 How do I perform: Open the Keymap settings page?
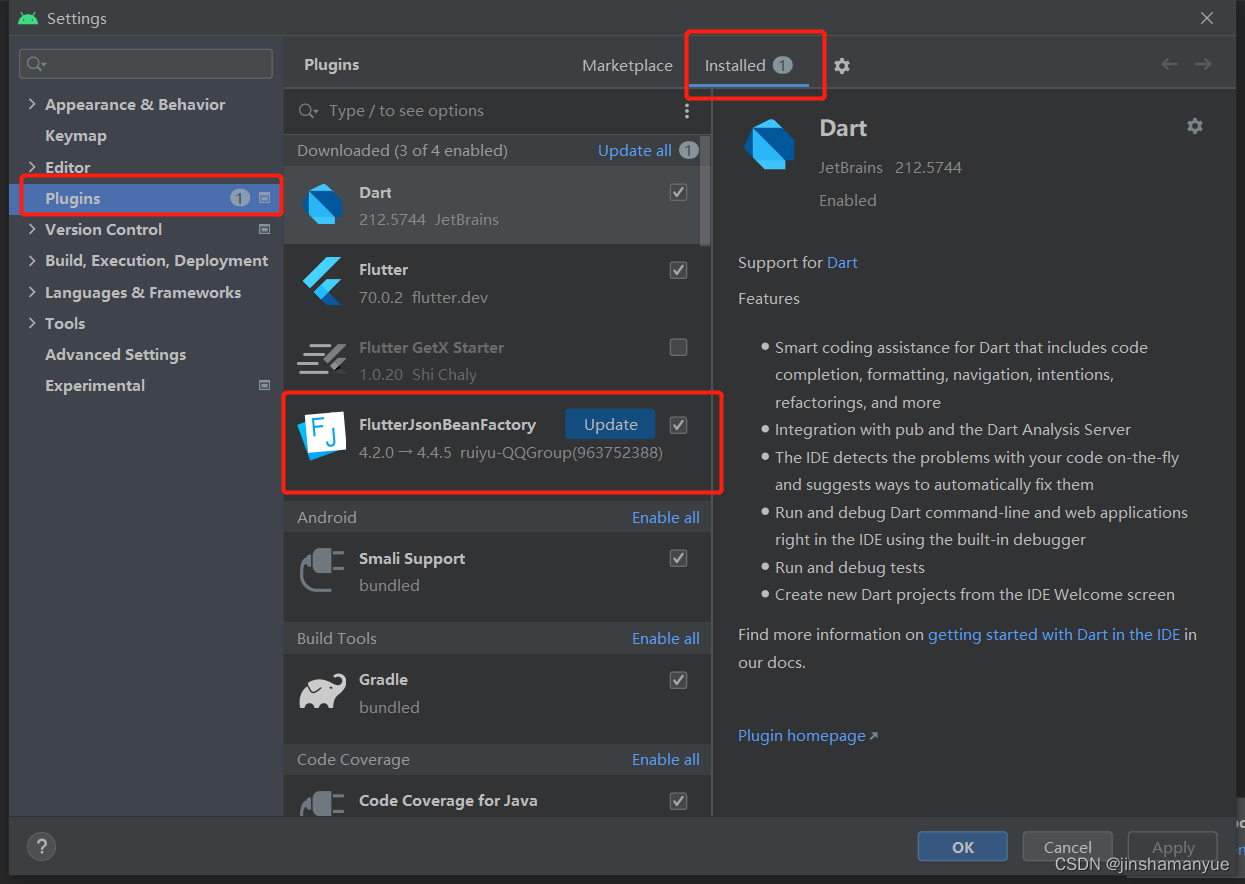[76, 136]
